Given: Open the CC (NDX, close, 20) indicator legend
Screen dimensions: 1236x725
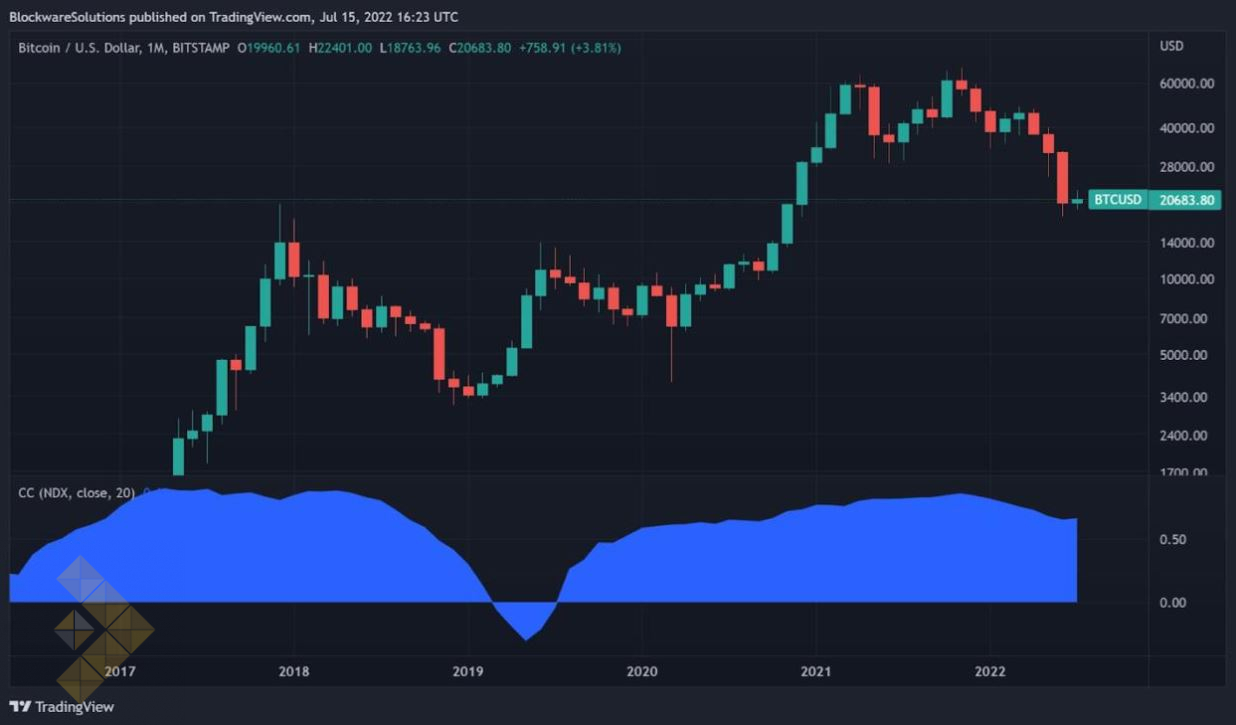Looking at the screenshot, I should click(76, 492).
